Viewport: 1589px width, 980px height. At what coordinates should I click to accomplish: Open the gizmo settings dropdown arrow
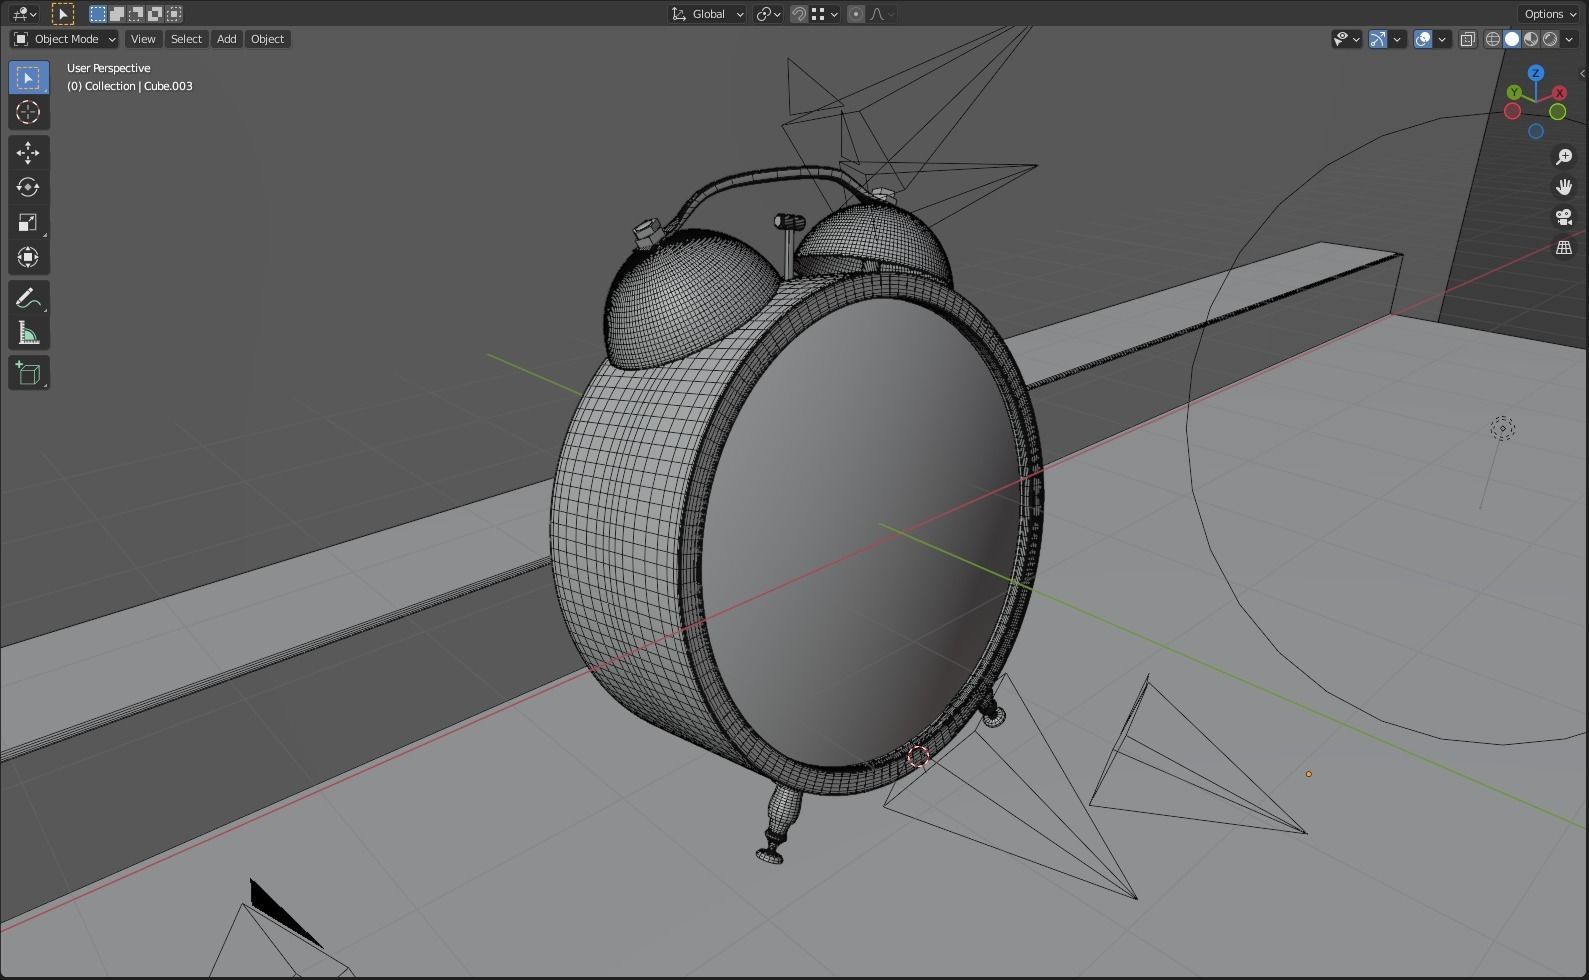1397,39
